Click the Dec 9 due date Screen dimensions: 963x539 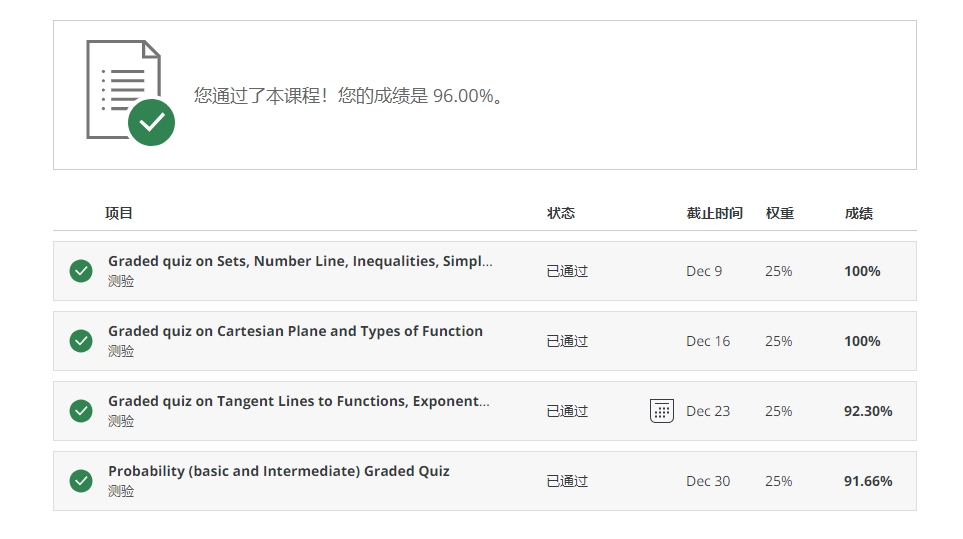(704, 271)
